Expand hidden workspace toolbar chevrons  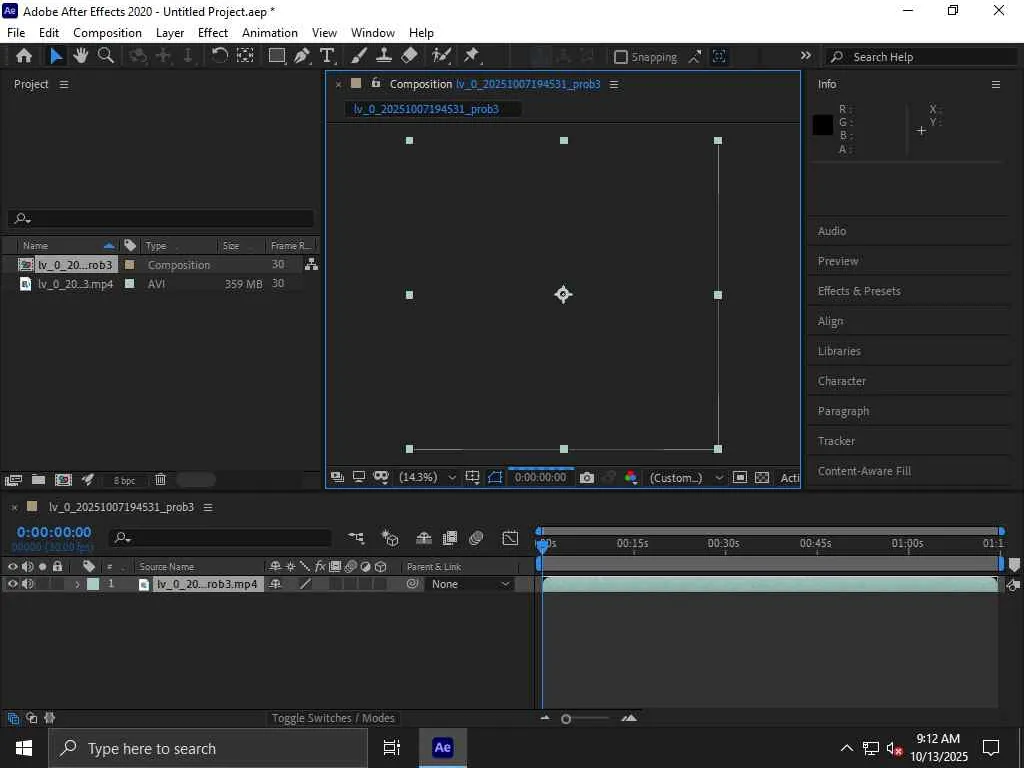(x=806, y=56)
